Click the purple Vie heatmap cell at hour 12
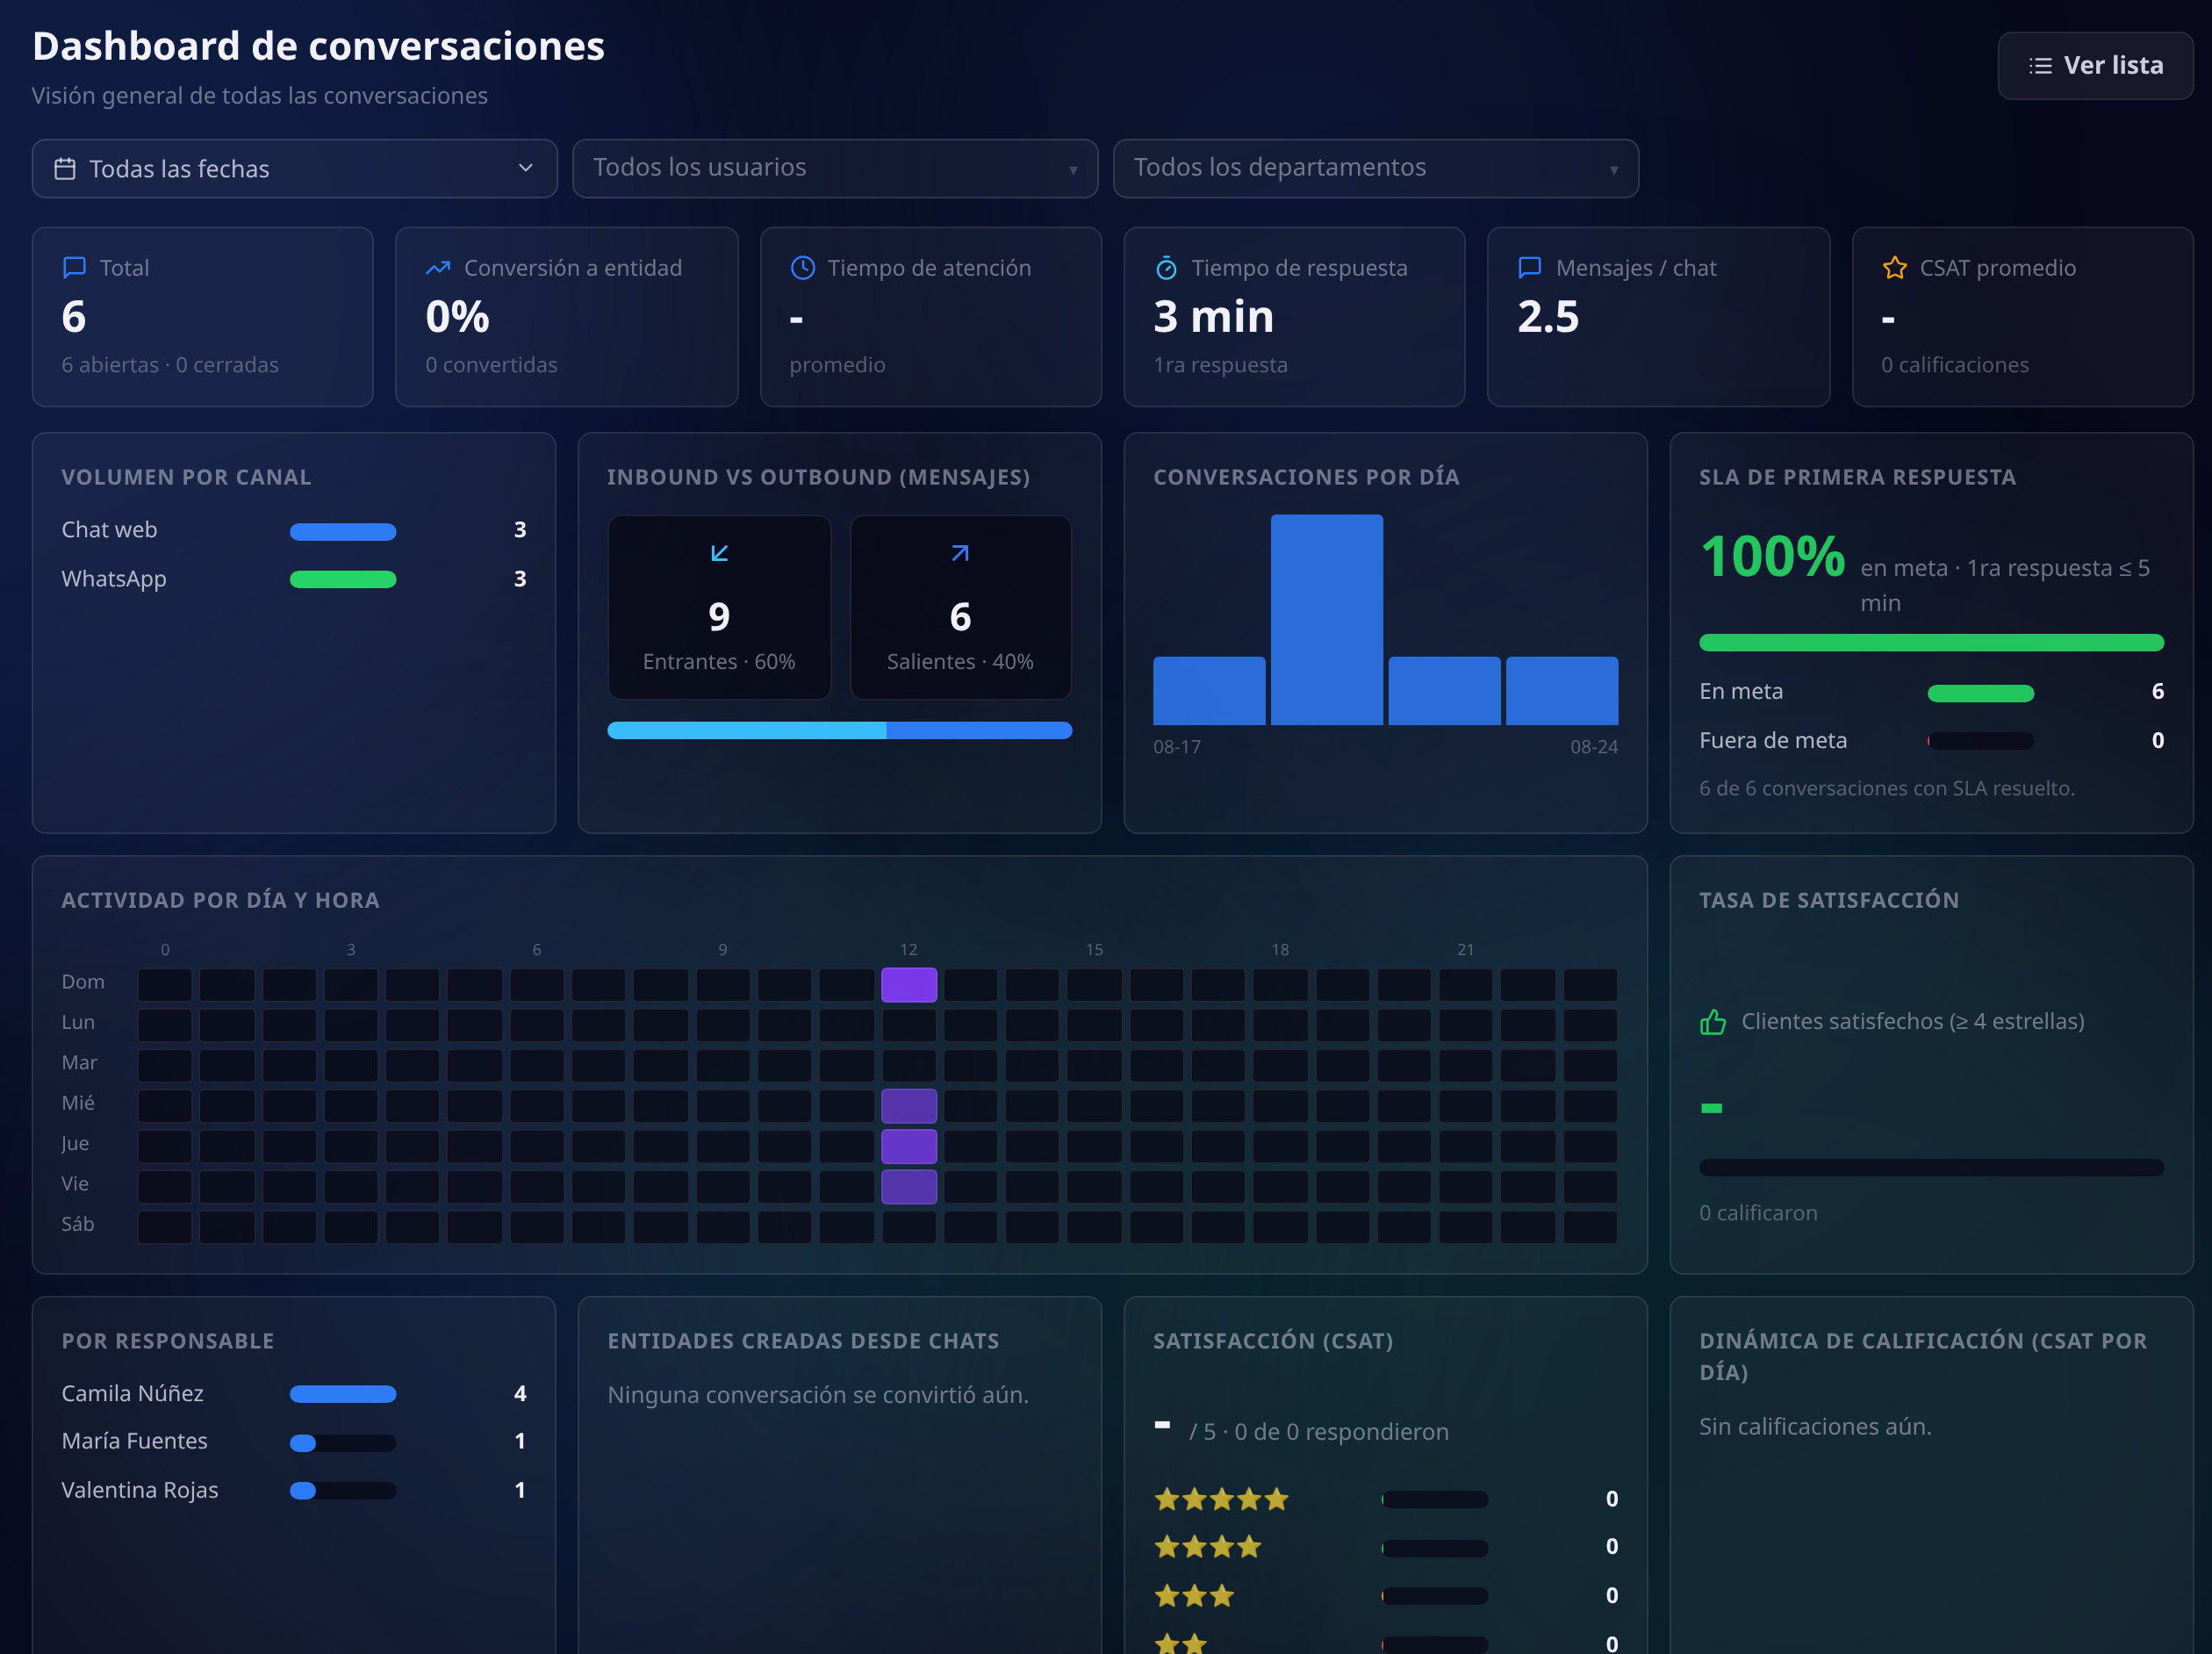This screenshot has height=1654, width=2212. (x=908, y=1186)
